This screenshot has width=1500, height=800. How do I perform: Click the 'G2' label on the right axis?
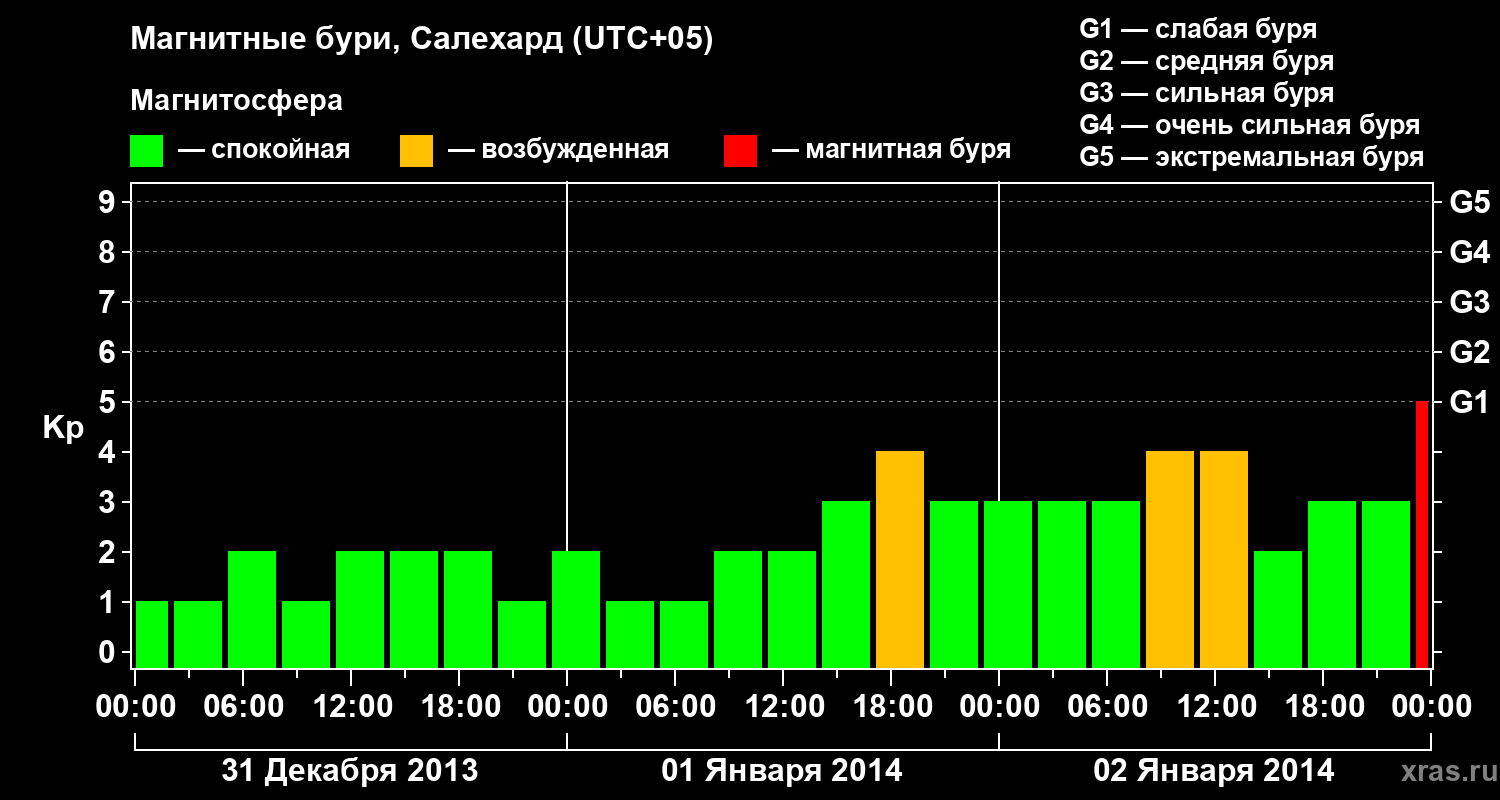(1470, 352)
